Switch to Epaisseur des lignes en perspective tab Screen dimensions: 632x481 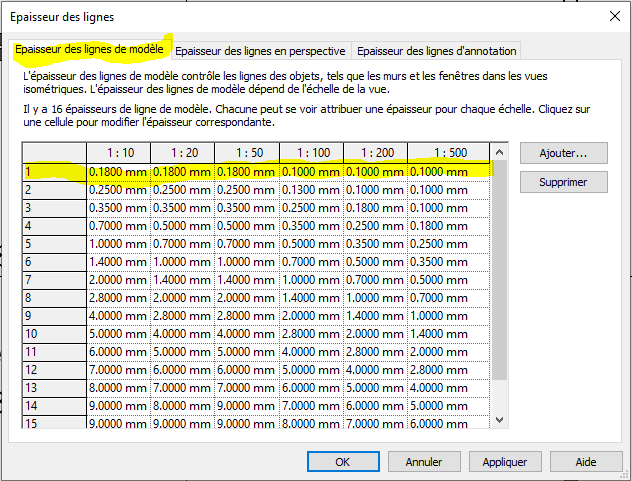tap(262, 51)
